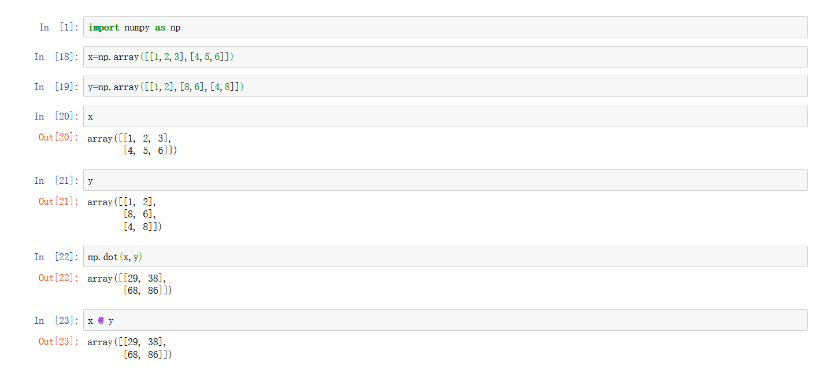This screenshot has height=369, width=815.
Task: Click the Out[22] output prompt
Action: [59, 278]
